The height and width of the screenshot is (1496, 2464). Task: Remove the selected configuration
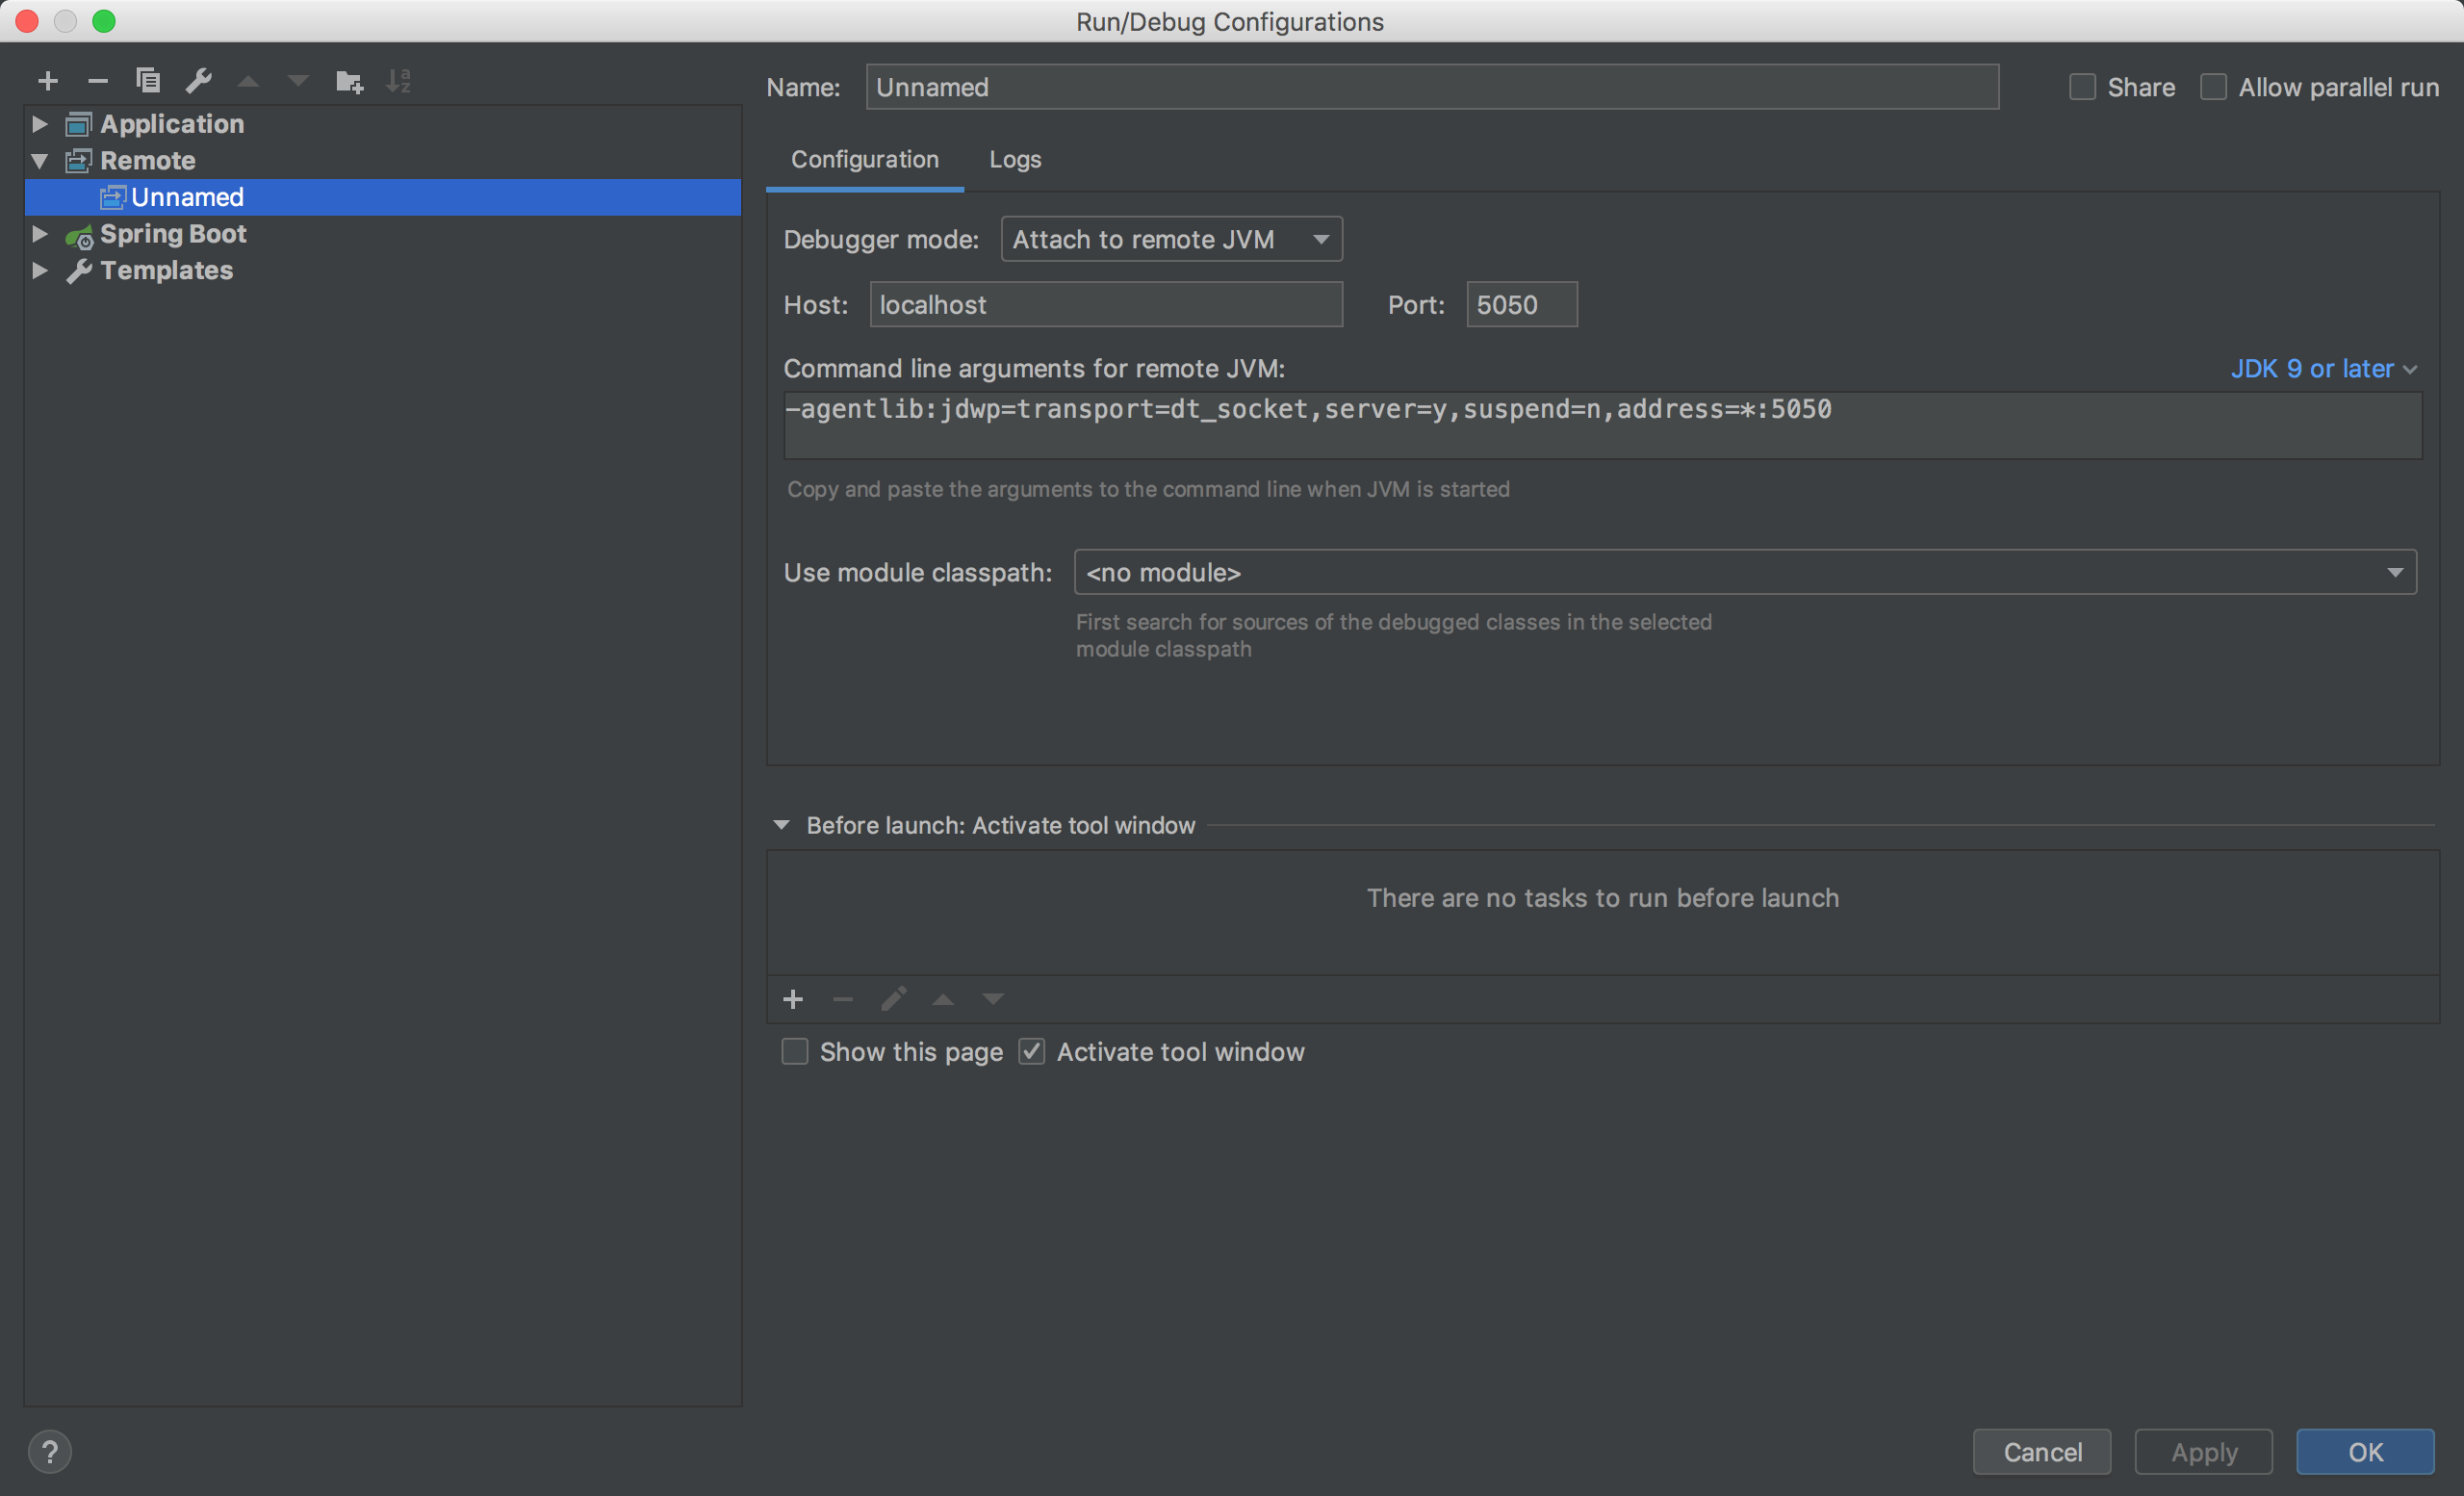pos(97,81)
